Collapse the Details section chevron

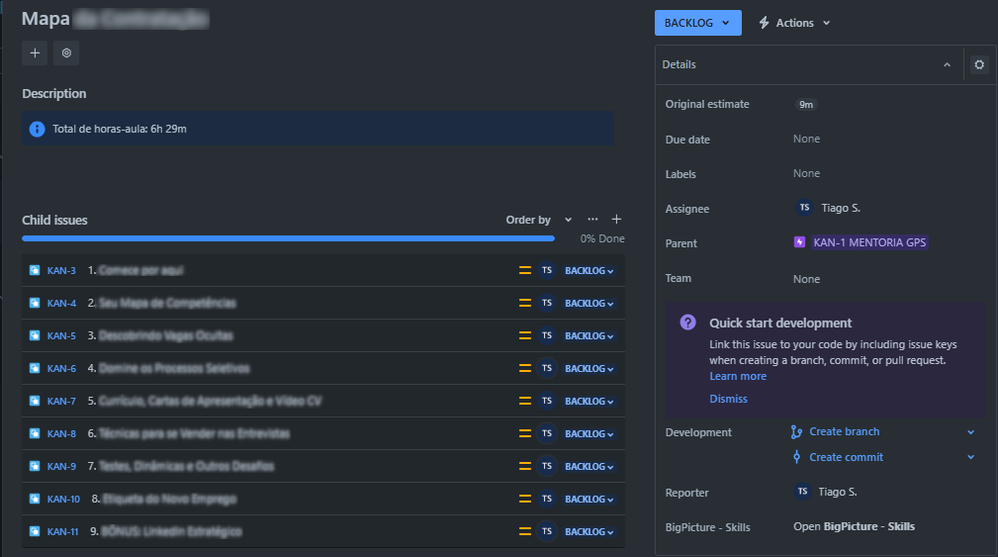click(946, 64)
